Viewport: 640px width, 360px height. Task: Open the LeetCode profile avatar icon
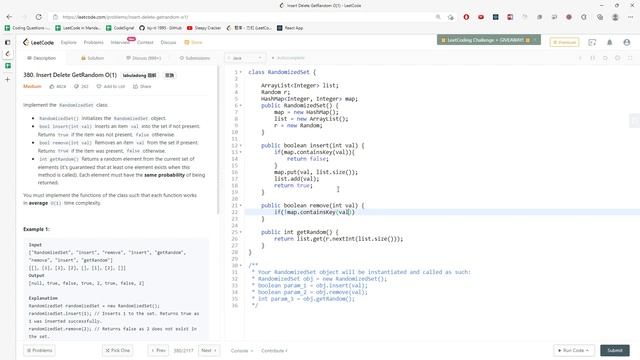tap(627, 42)
